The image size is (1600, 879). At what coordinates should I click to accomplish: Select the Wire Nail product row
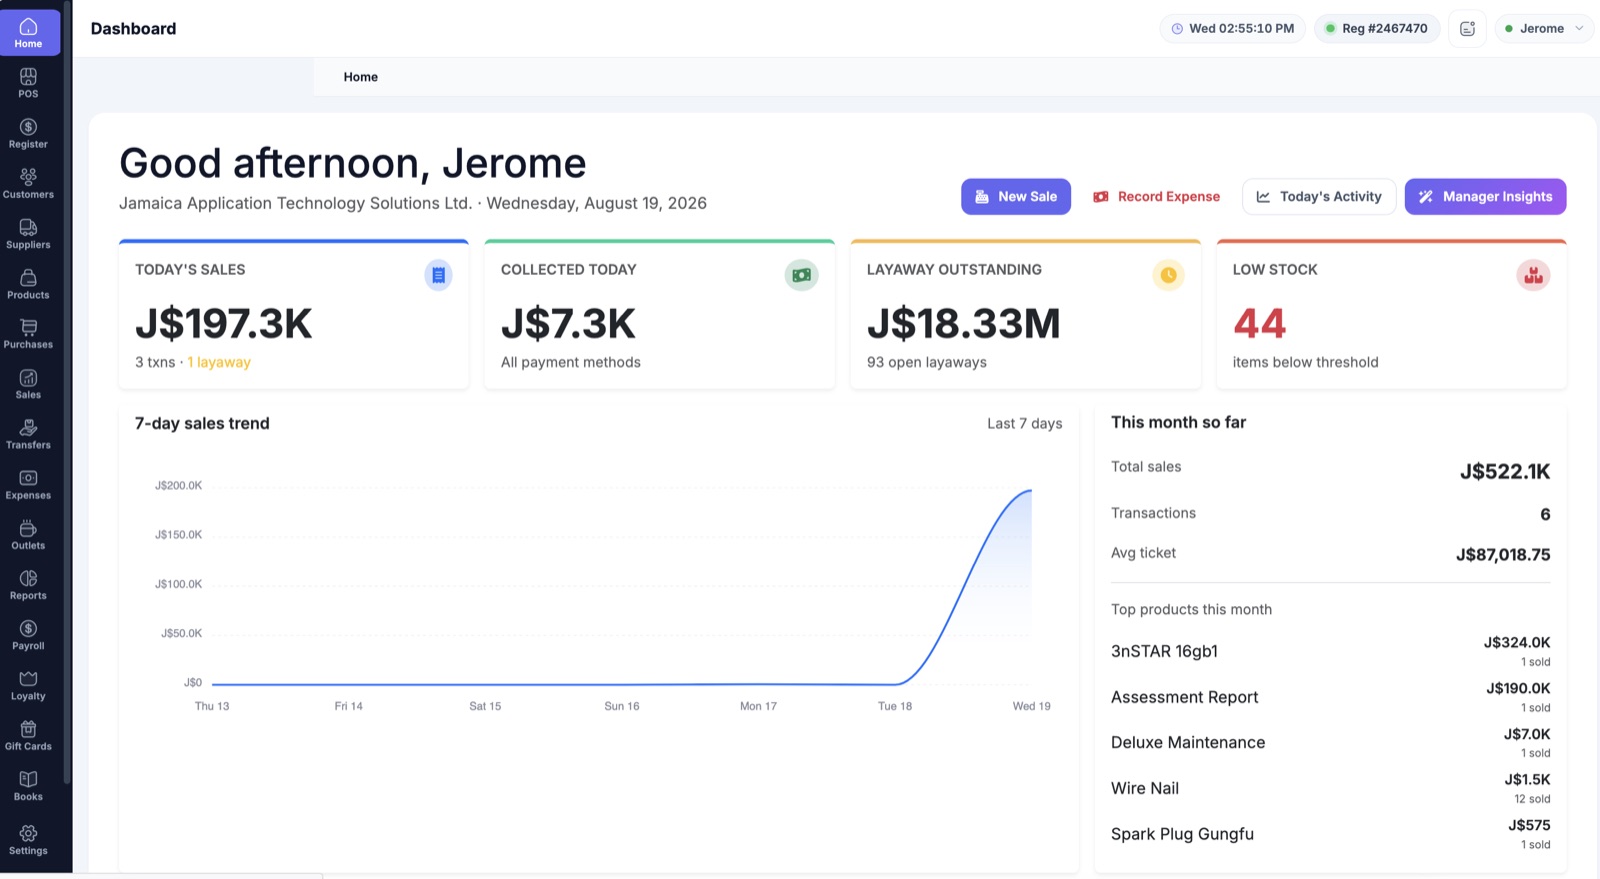pyautogui.click(x=1331, y=788)
